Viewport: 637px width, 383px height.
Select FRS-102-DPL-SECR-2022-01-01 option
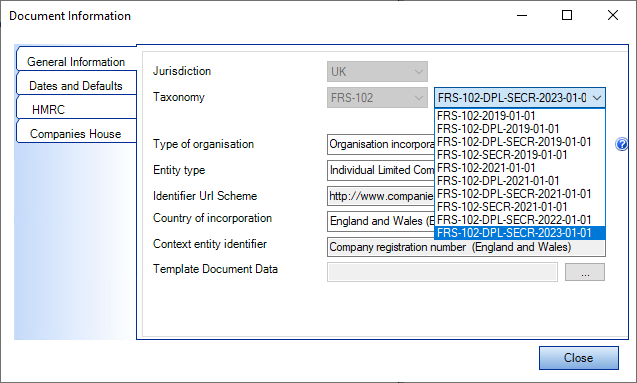tap(520, 220)
